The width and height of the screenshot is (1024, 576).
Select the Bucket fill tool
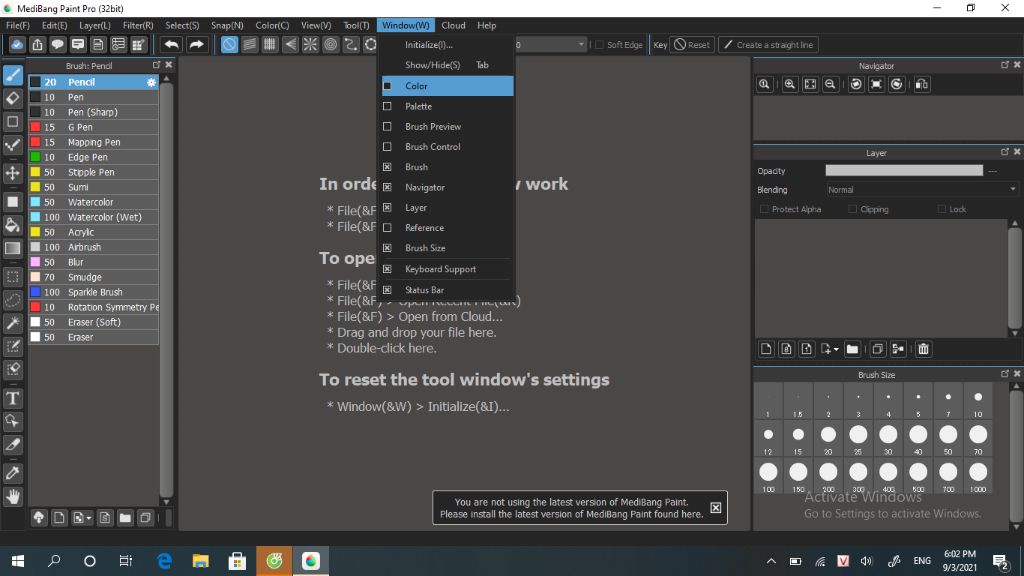pos(12,225)
